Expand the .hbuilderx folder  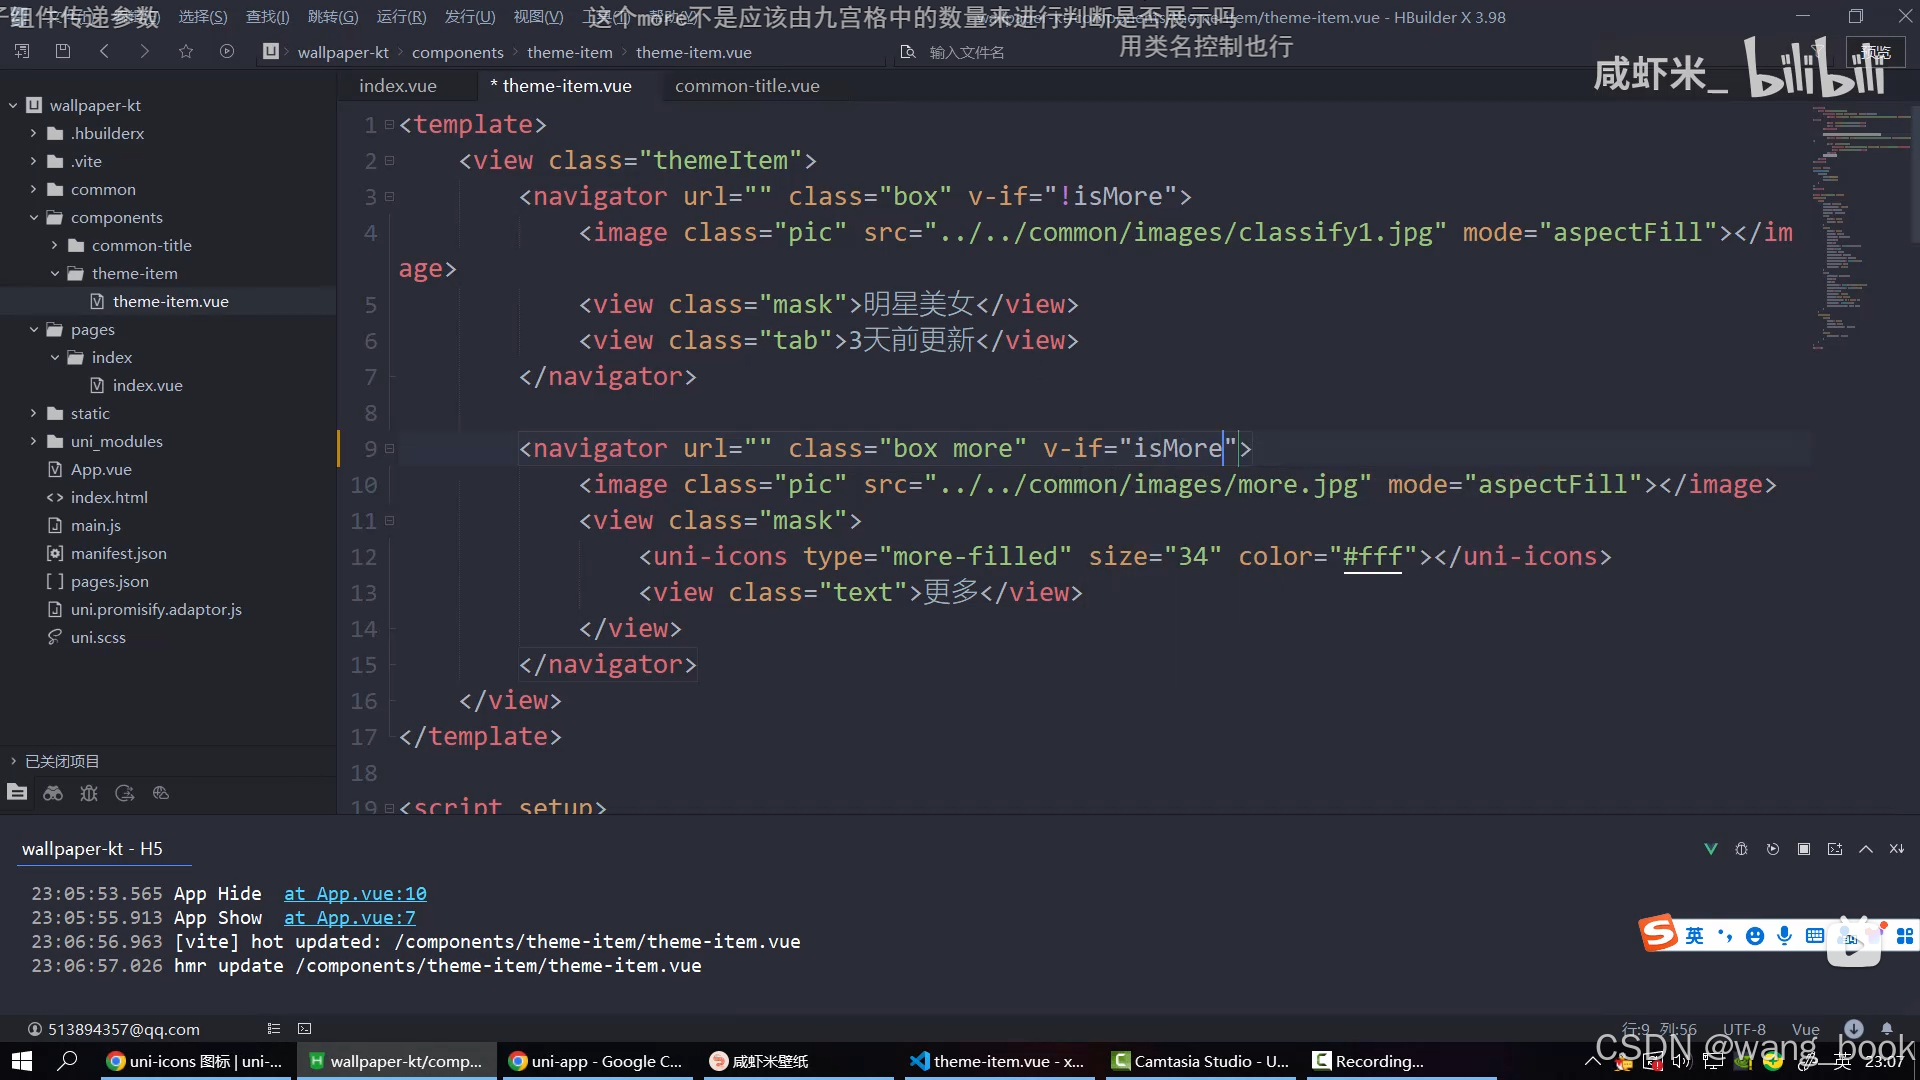coord(33,133)
